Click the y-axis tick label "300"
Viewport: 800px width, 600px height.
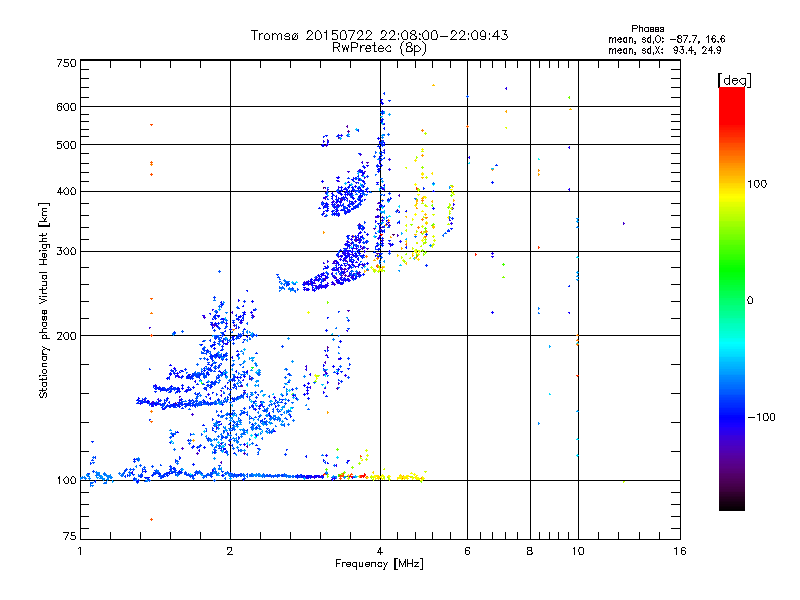click(66, 252)
